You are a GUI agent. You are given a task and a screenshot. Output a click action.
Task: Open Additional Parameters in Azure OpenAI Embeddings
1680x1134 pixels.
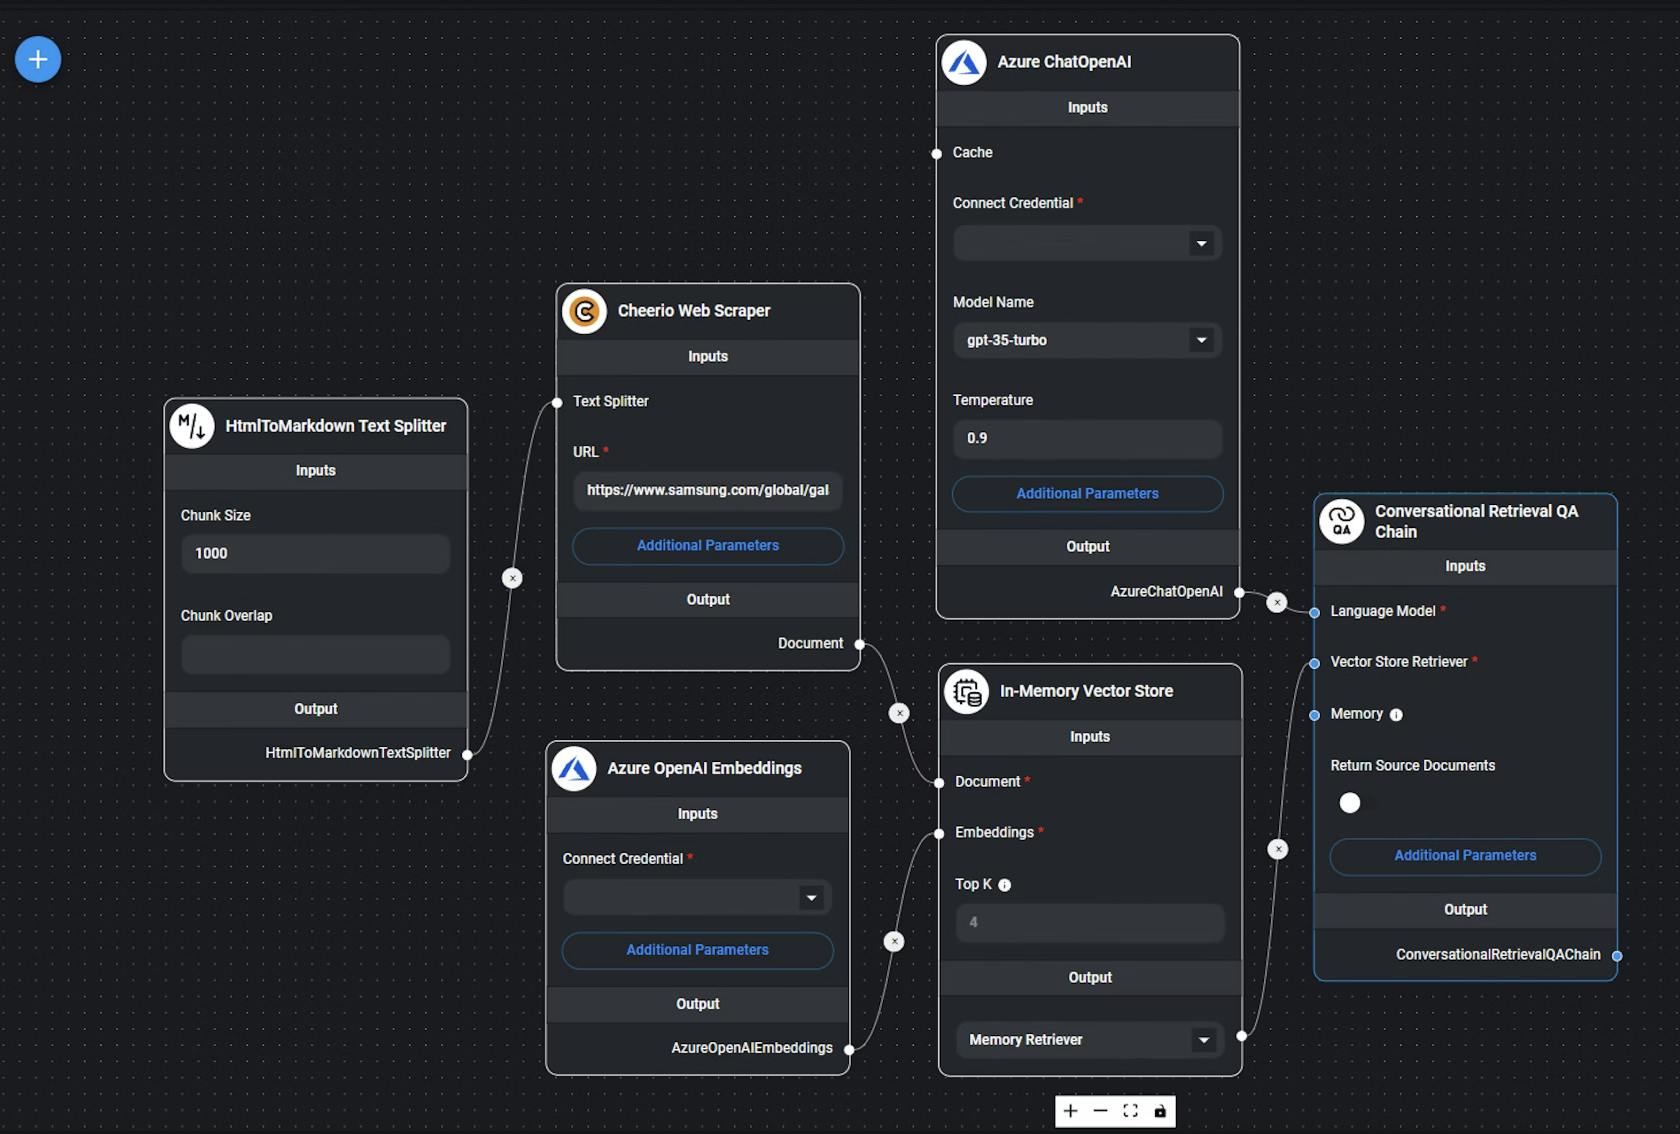click(697, 950)
